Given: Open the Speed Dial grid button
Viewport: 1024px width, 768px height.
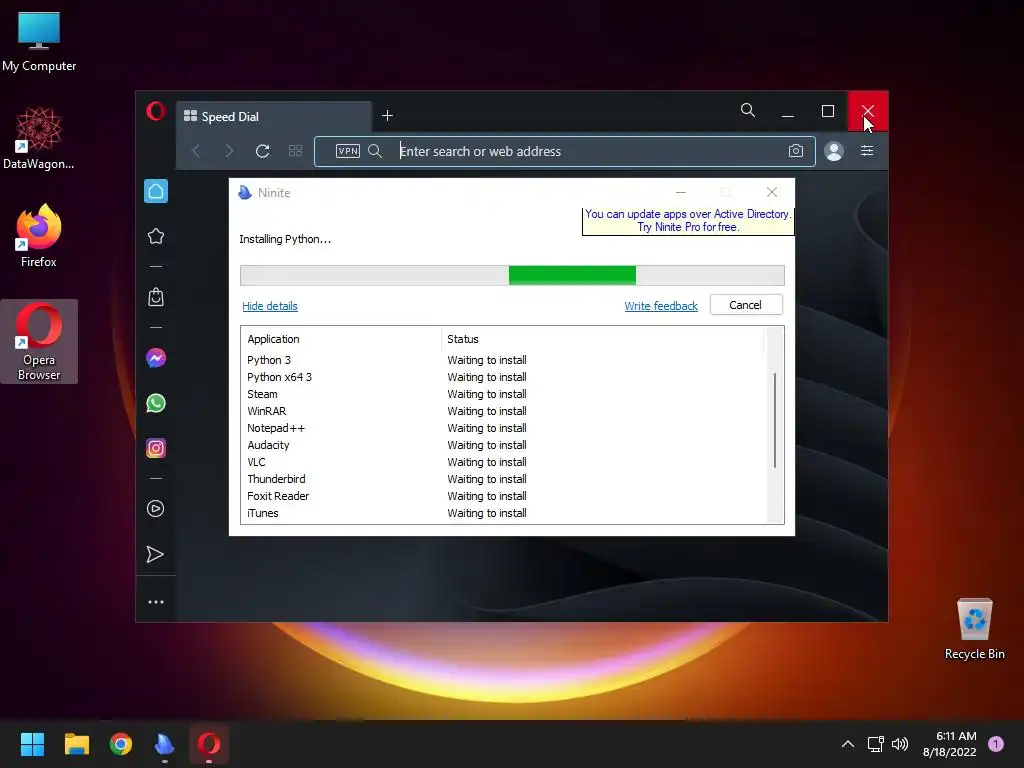Looking at the screenshot, I should [295, 151].
